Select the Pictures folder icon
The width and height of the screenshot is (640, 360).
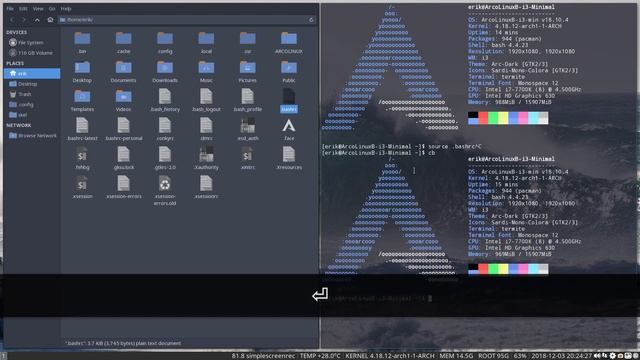247,68
